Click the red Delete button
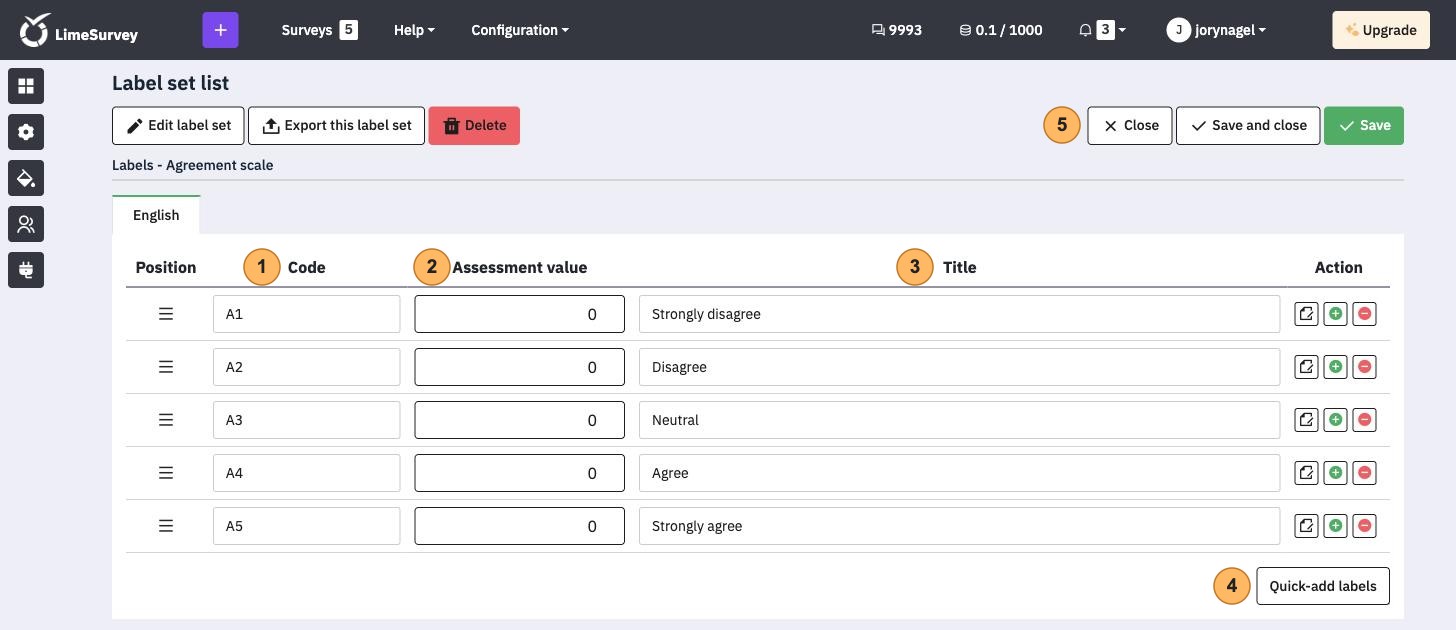 click(x=474, y=125)
